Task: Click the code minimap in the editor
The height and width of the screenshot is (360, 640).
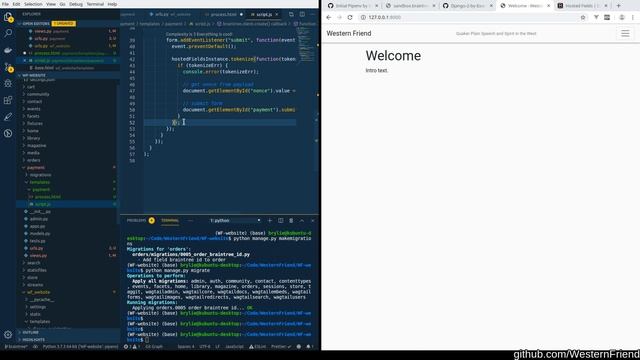Action: [304, 45]
